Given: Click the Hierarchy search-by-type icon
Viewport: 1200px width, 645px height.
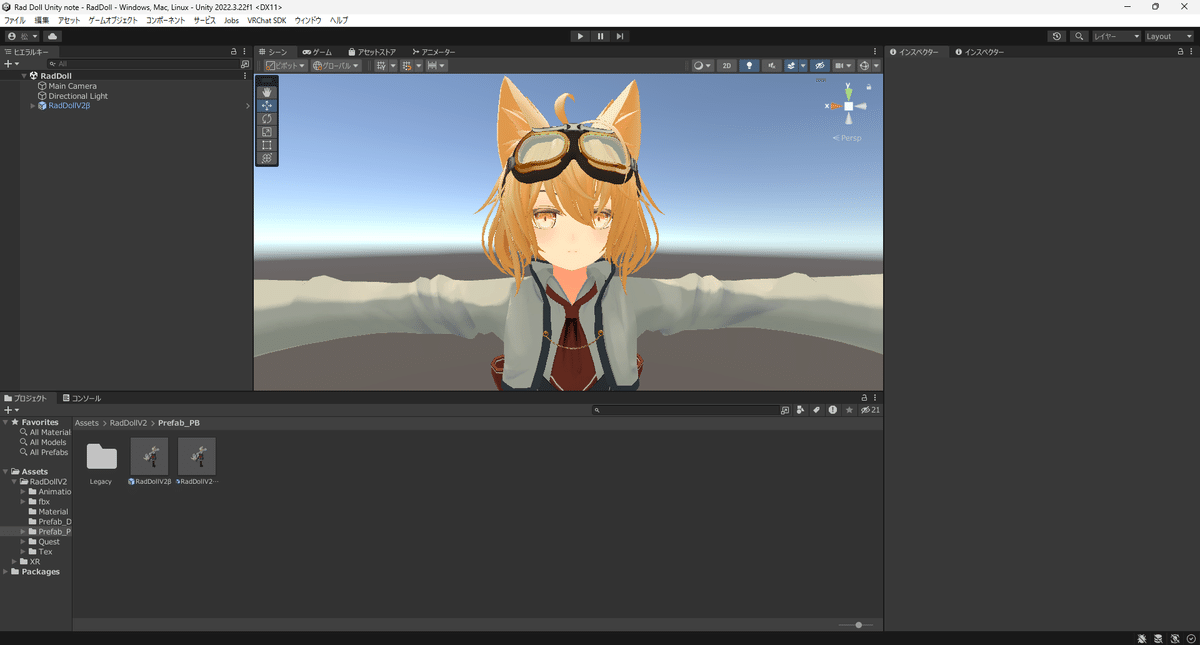Looking at the screenshot, I should tap(245, 64).
